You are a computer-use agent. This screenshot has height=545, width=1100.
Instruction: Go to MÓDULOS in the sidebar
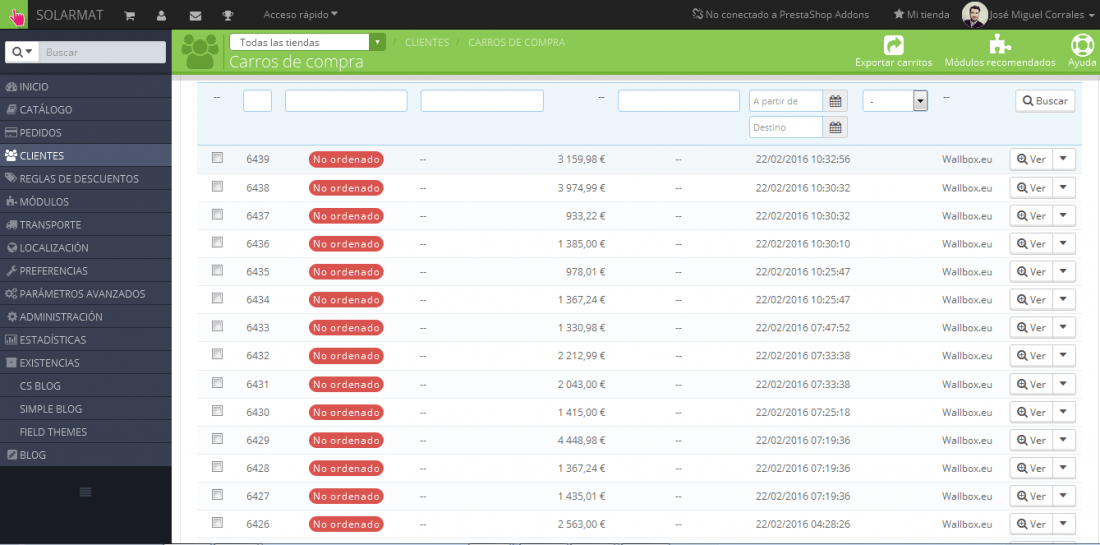click(86, 201)
